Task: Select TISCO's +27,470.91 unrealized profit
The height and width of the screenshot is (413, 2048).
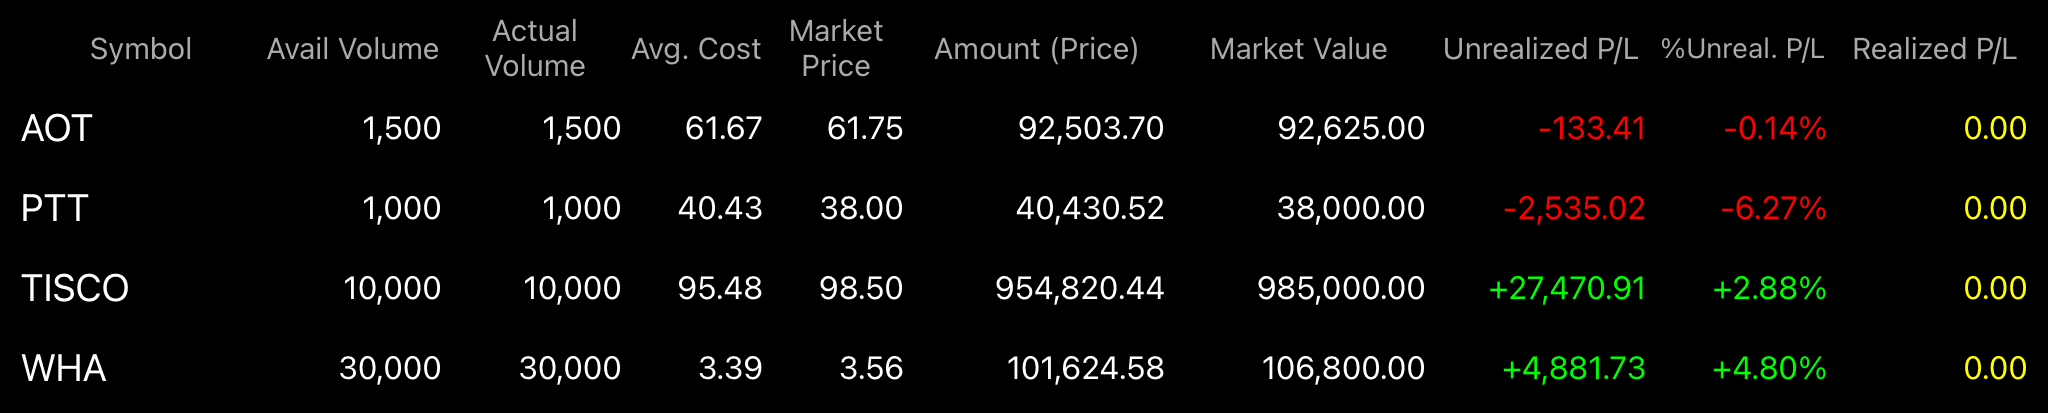Action: coord(1567,288)
